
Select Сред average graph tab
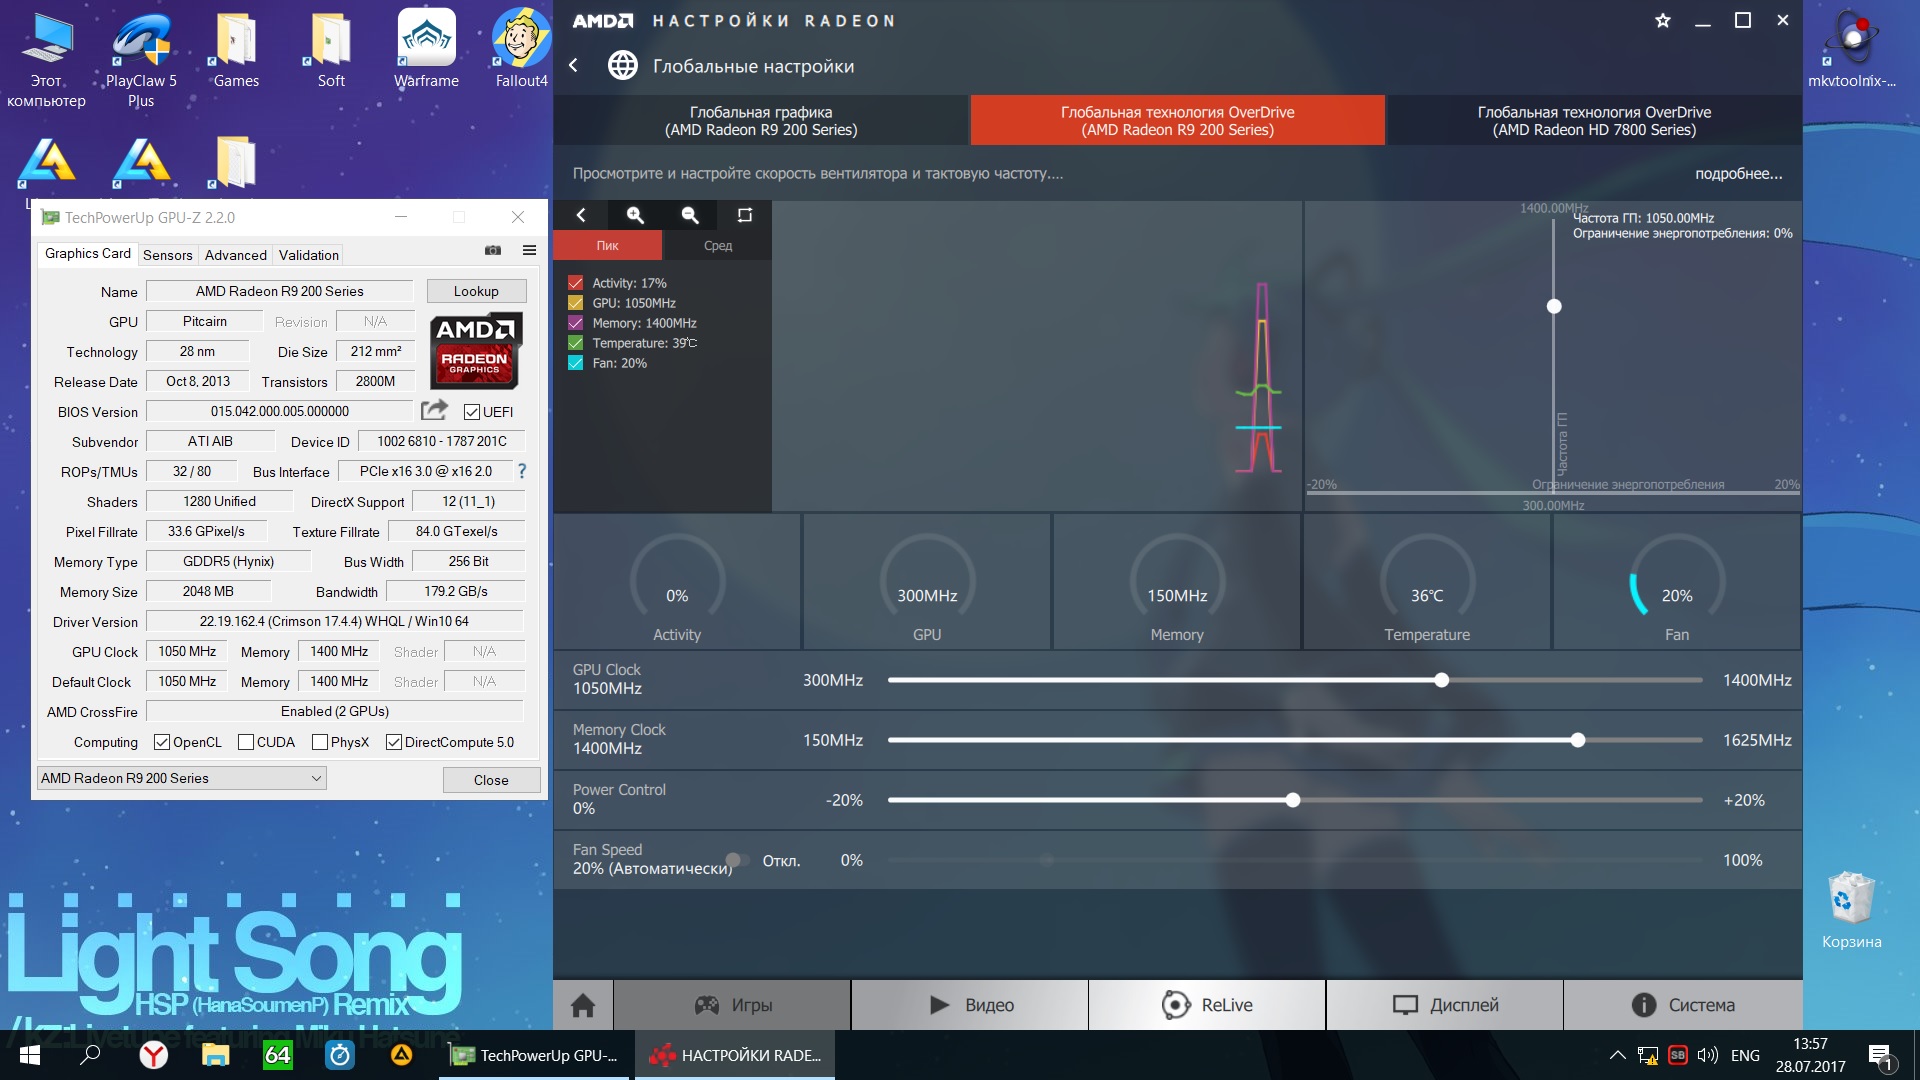pos(717,245)
